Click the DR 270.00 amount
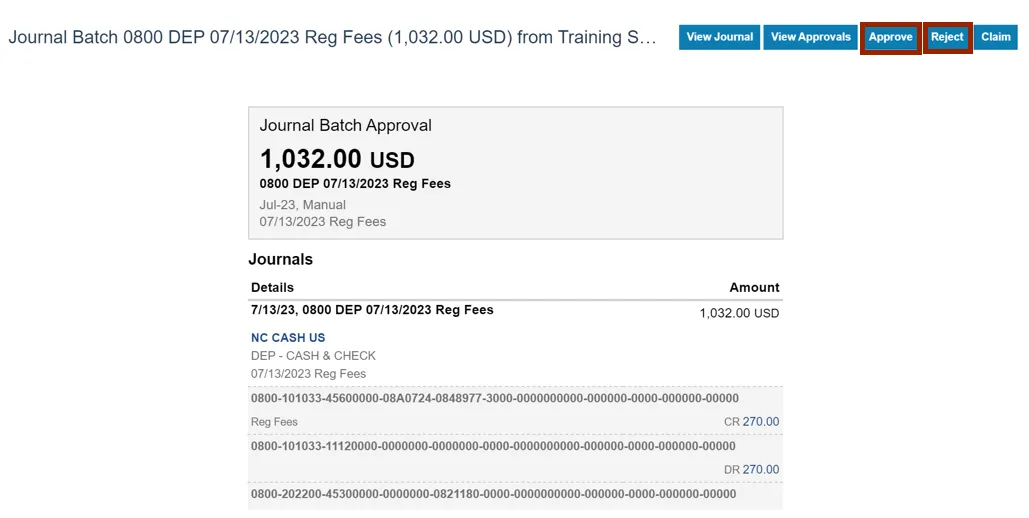The width and height of the screenshot is (1029, 518). [760, 470]
